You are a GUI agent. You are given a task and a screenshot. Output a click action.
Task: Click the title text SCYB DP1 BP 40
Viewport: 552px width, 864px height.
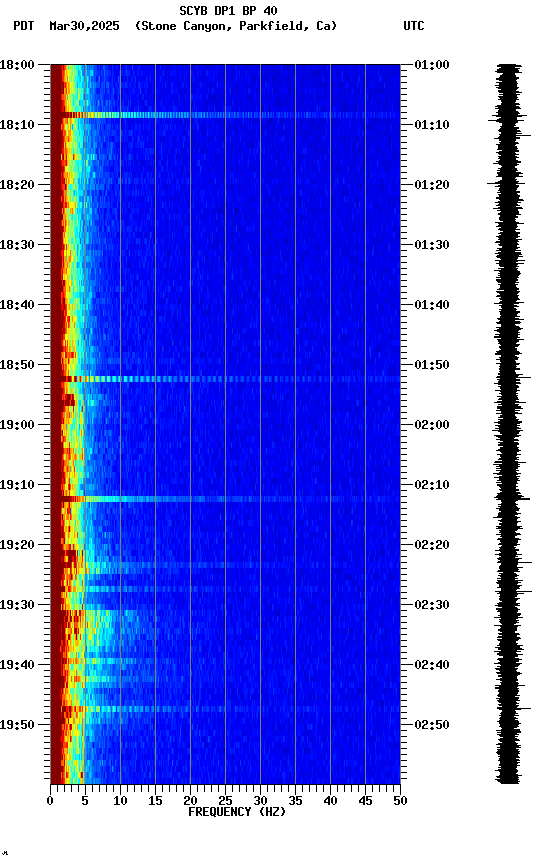228,11
